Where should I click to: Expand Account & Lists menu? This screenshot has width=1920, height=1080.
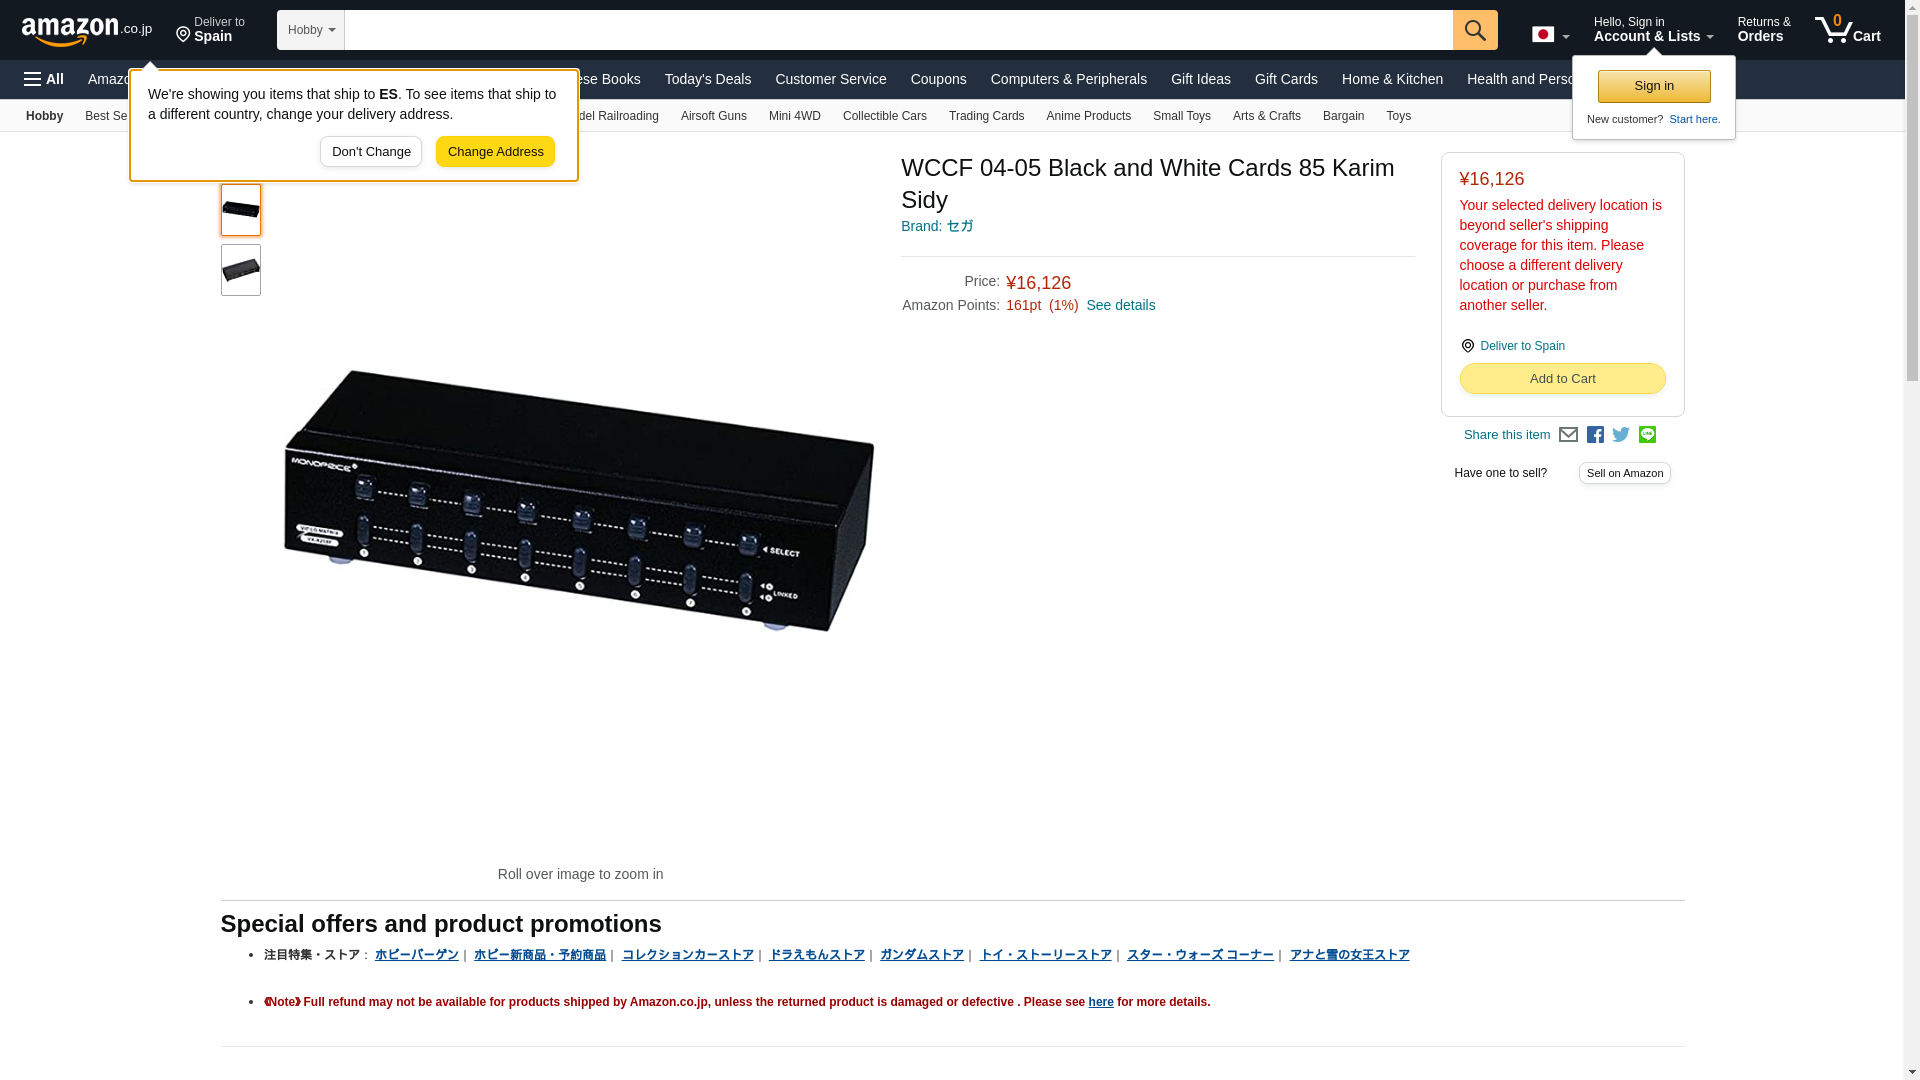click(x=1653, y=29)
